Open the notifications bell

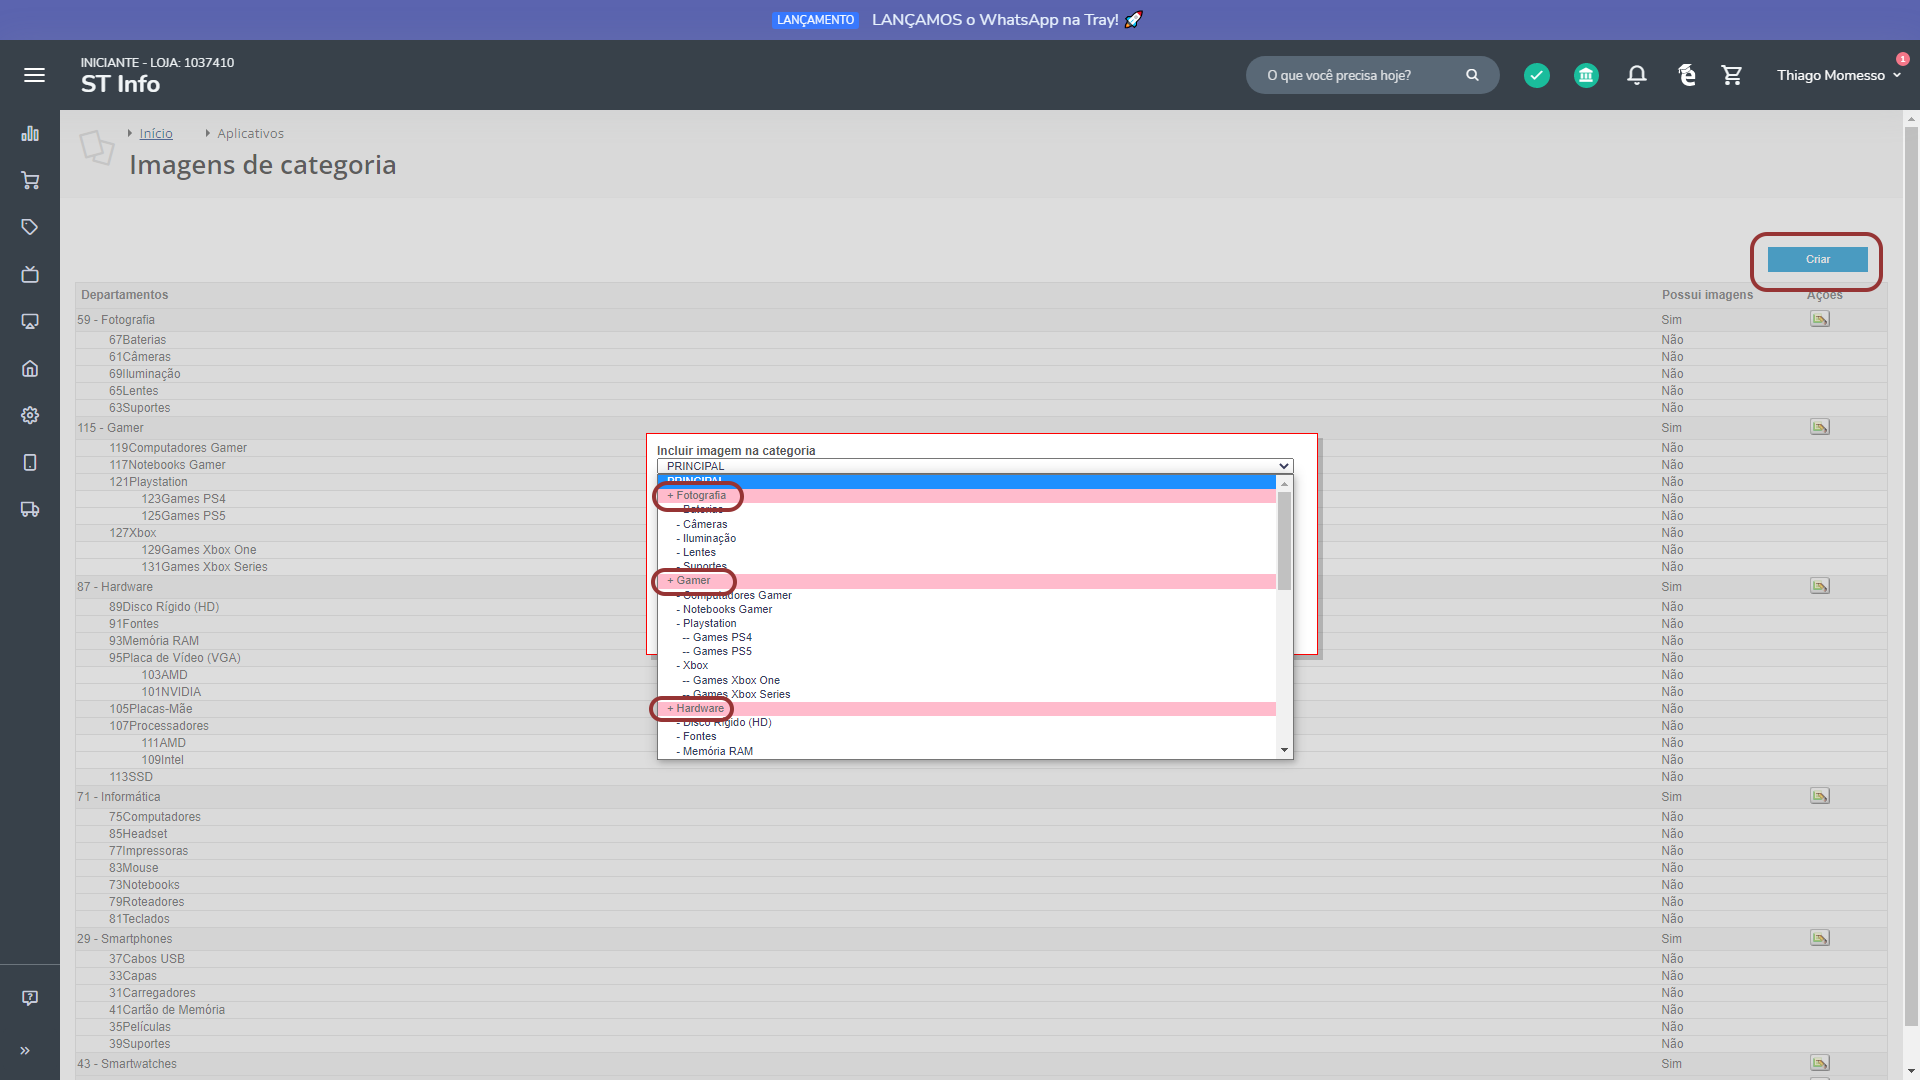(1636, 75)
